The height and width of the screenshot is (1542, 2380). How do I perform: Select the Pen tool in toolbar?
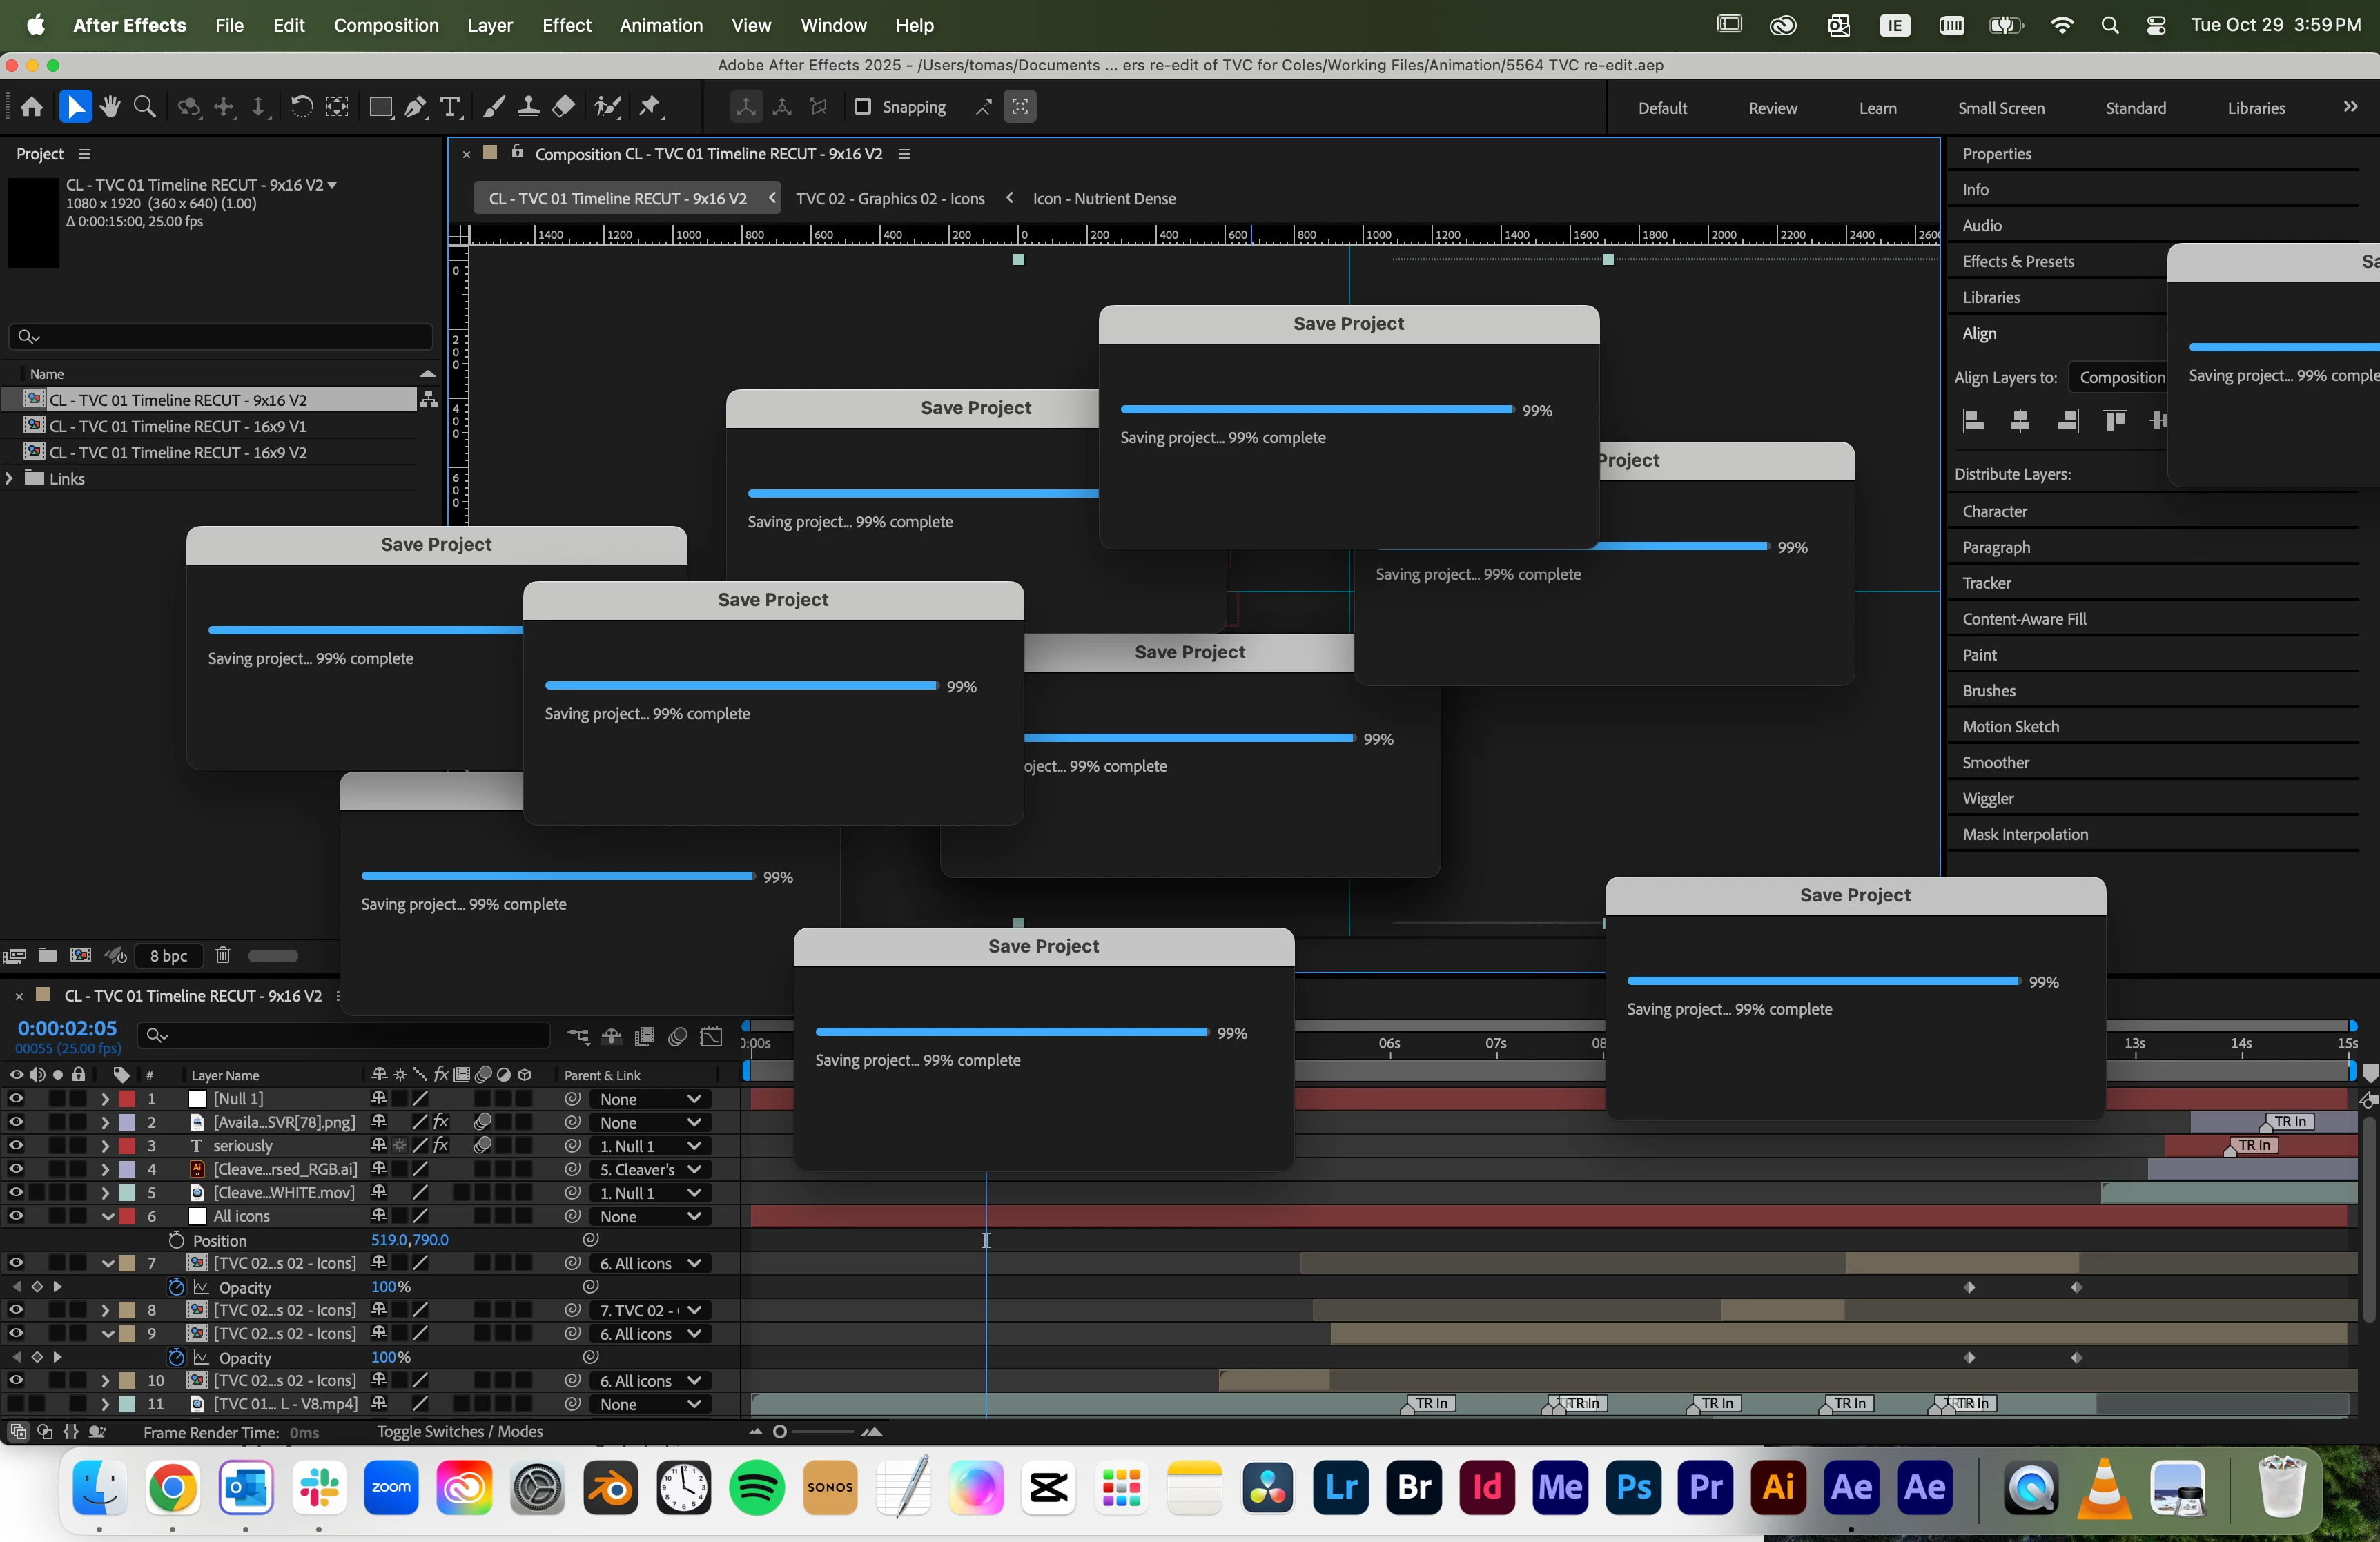416,107
